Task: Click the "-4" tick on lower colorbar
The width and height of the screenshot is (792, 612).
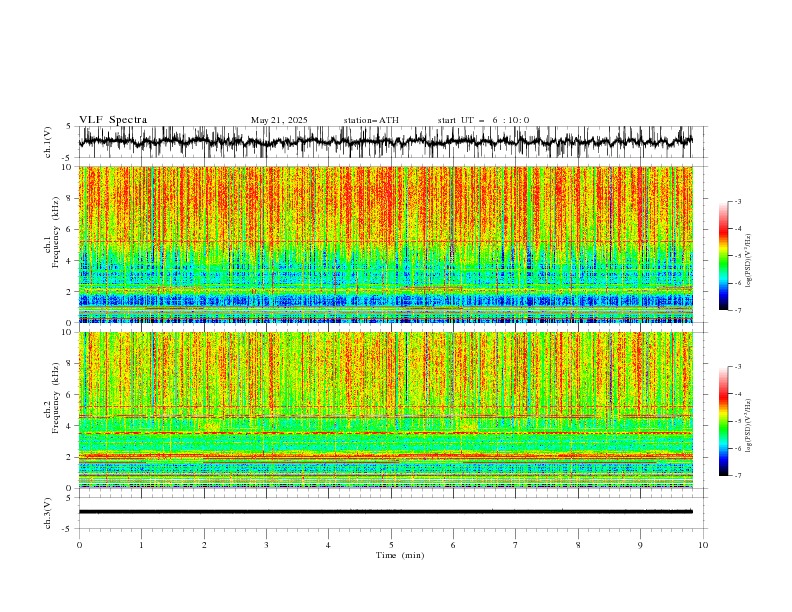Action: coord(738,394)
